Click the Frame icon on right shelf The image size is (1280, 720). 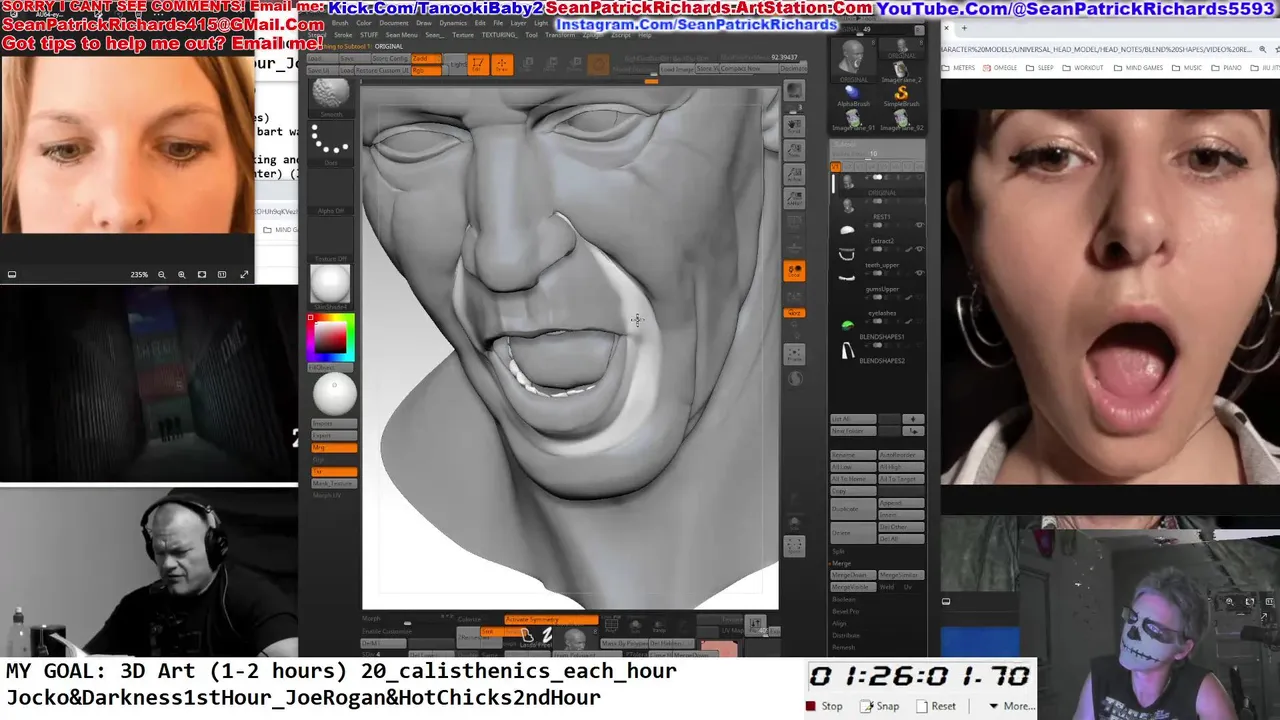794,354
